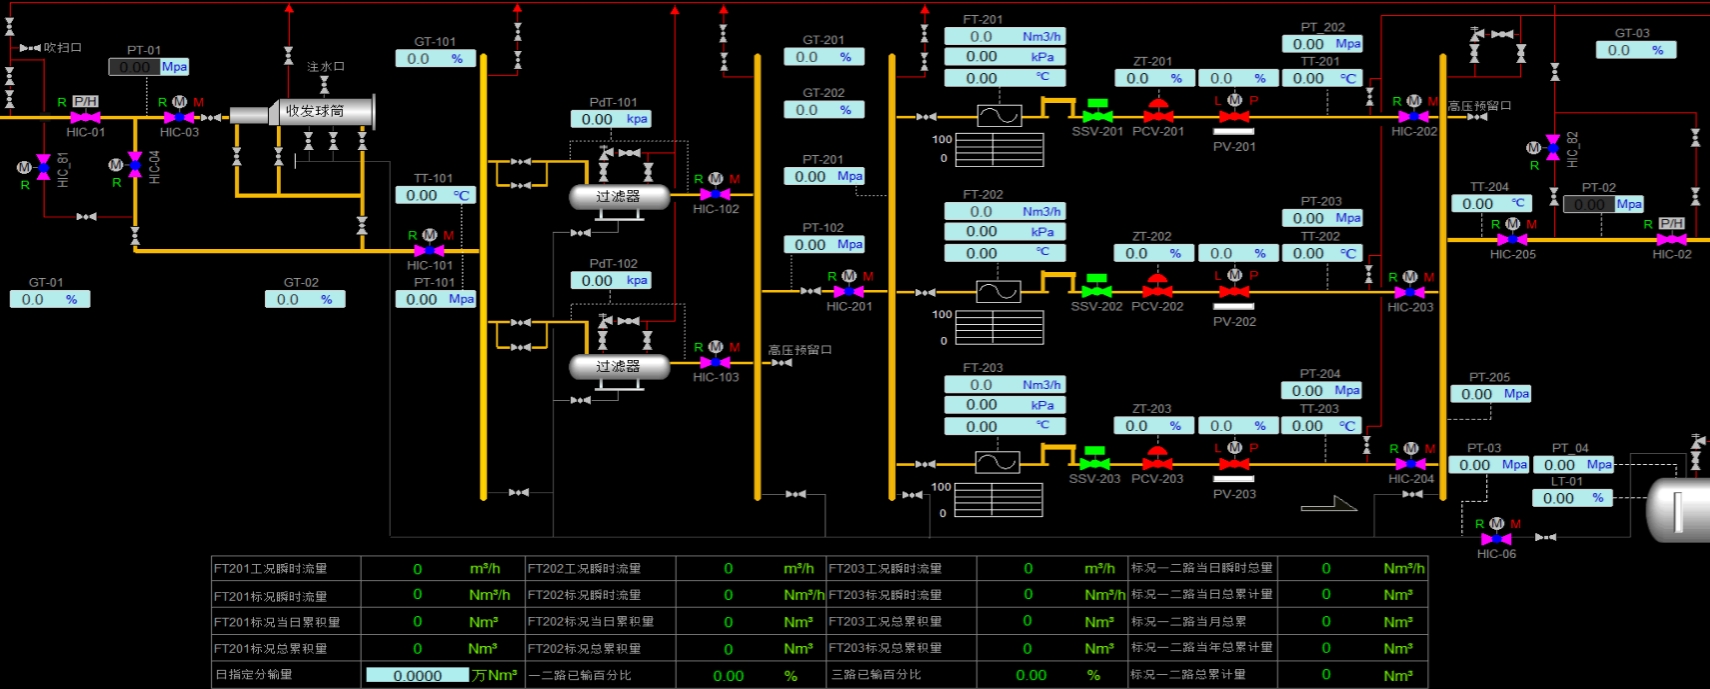Click the 收发球筒 pig launcher vessel

coord(315,112)
